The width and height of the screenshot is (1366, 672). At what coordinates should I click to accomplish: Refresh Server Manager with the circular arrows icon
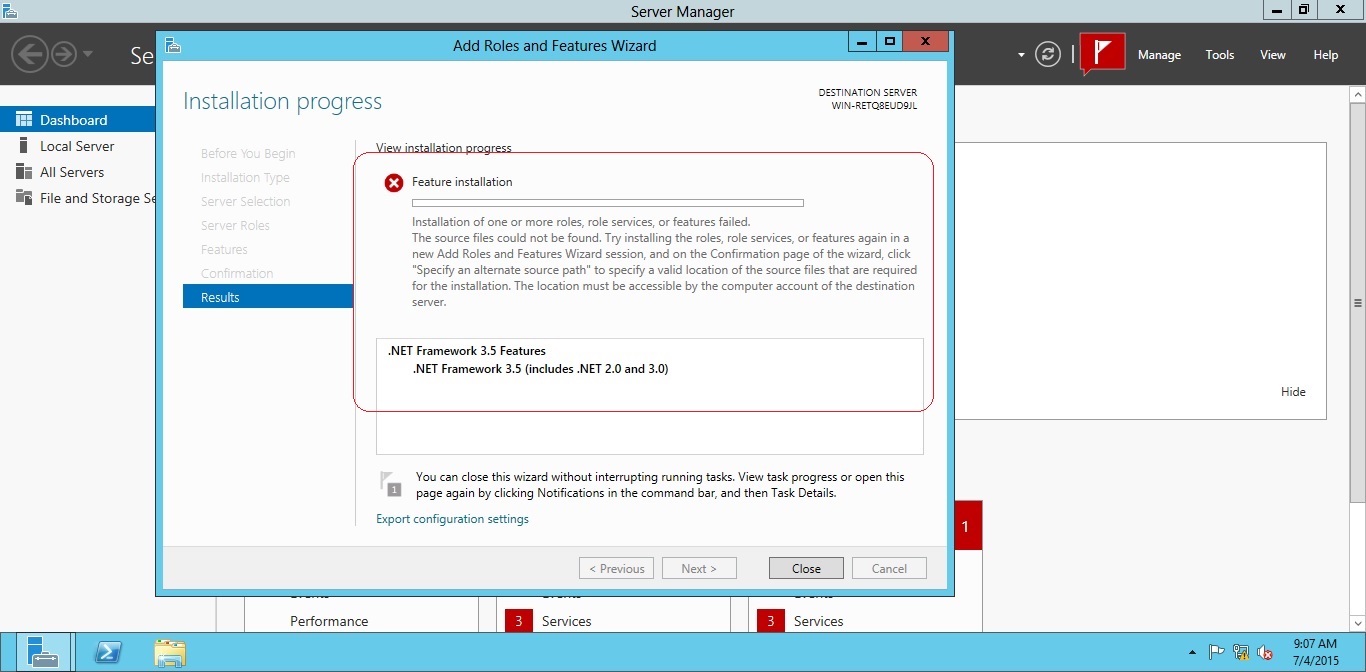tap(1047, 54)
